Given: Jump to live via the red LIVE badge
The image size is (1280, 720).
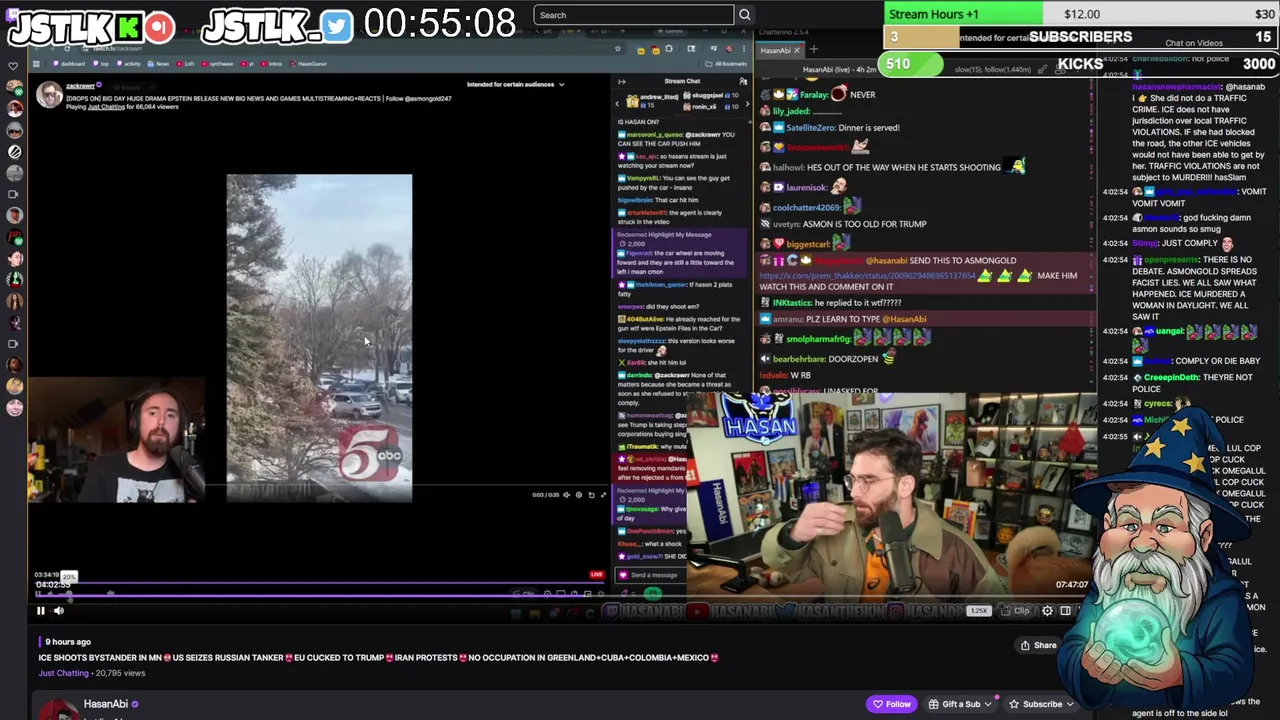Looking at the screenshot, I should point(597,575).
